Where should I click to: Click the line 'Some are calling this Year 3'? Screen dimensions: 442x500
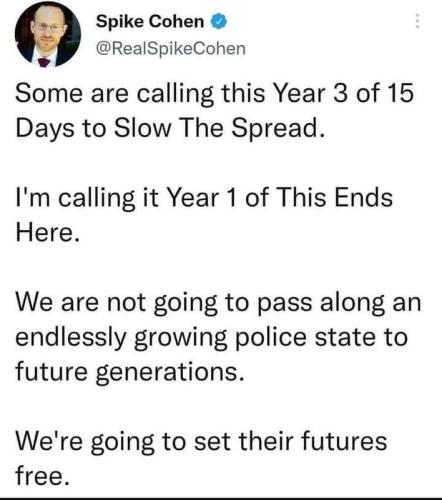(x=174, y=94)
